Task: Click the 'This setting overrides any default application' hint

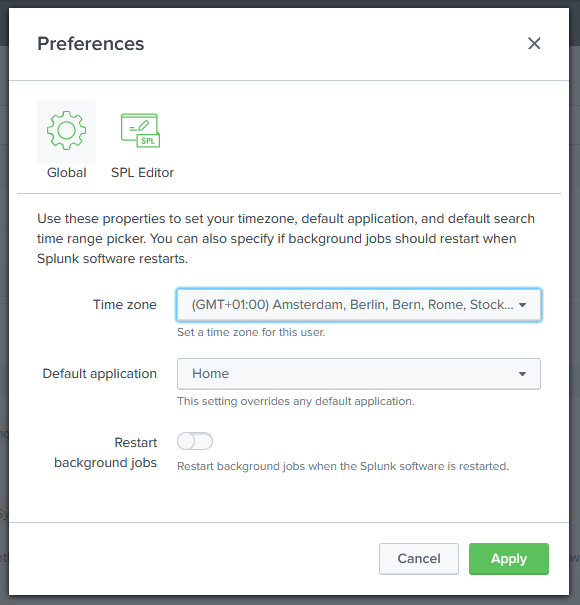Action: coord(296,401)
